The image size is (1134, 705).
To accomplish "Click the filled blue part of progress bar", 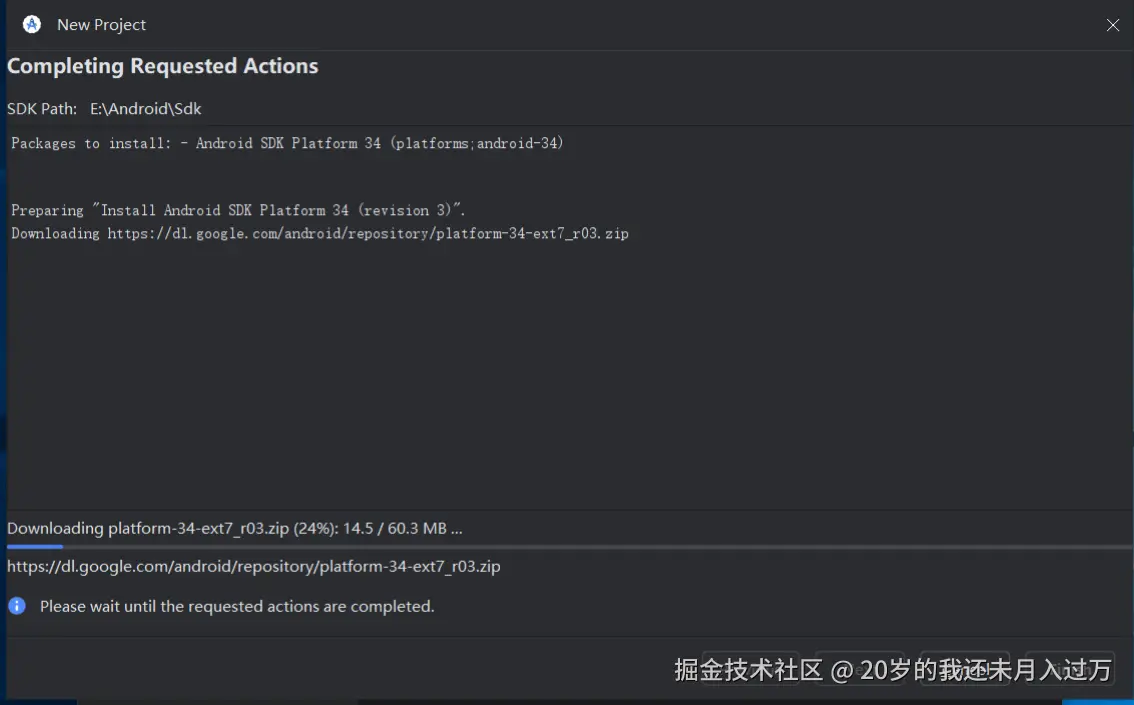I will 34,547.
